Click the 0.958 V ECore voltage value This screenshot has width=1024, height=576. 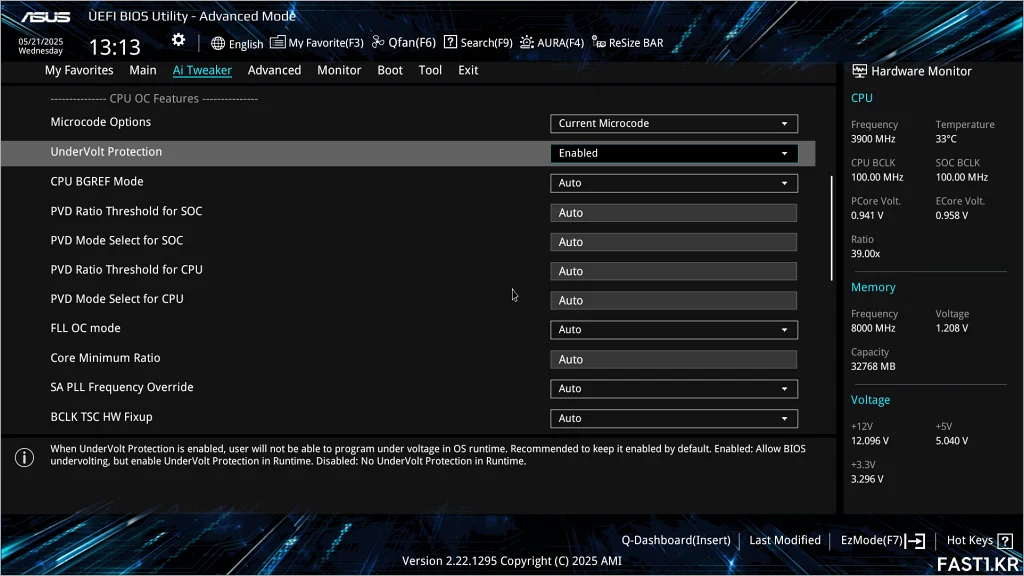pos(952,216)
